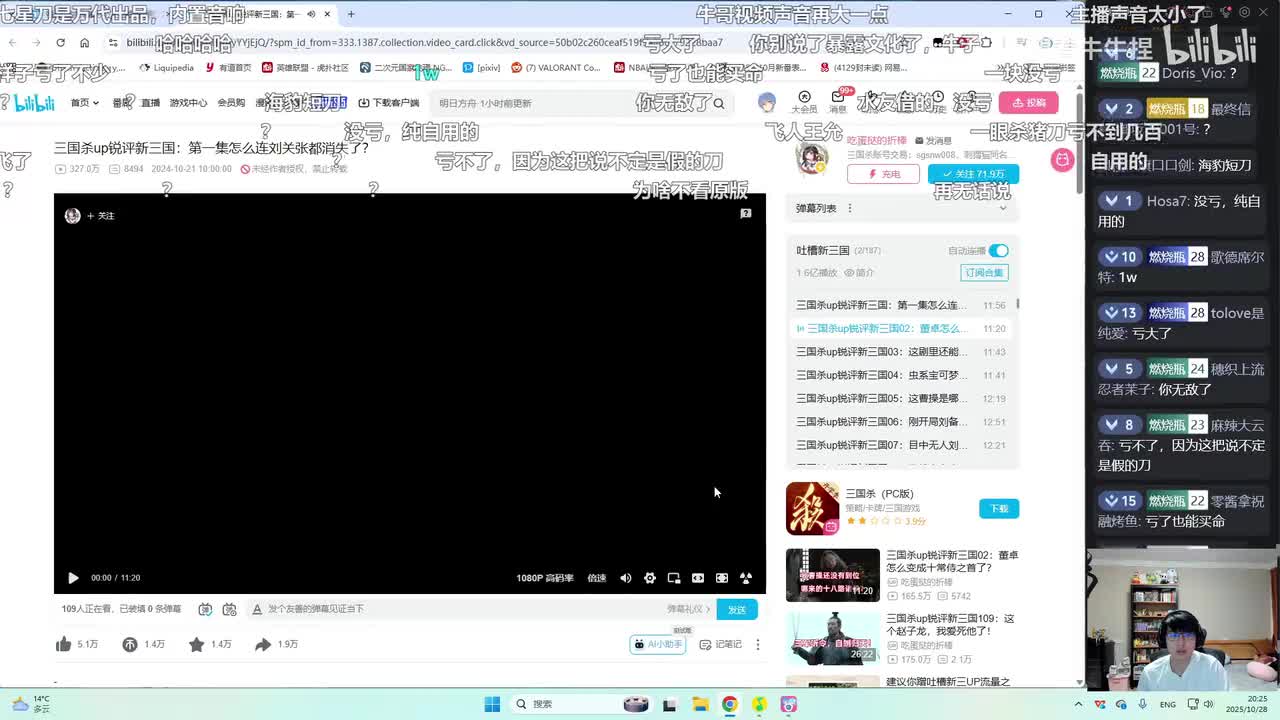Click 下载 button for 三国杀 PC版
Screen dimensions: 1280x720
(998, 508)
